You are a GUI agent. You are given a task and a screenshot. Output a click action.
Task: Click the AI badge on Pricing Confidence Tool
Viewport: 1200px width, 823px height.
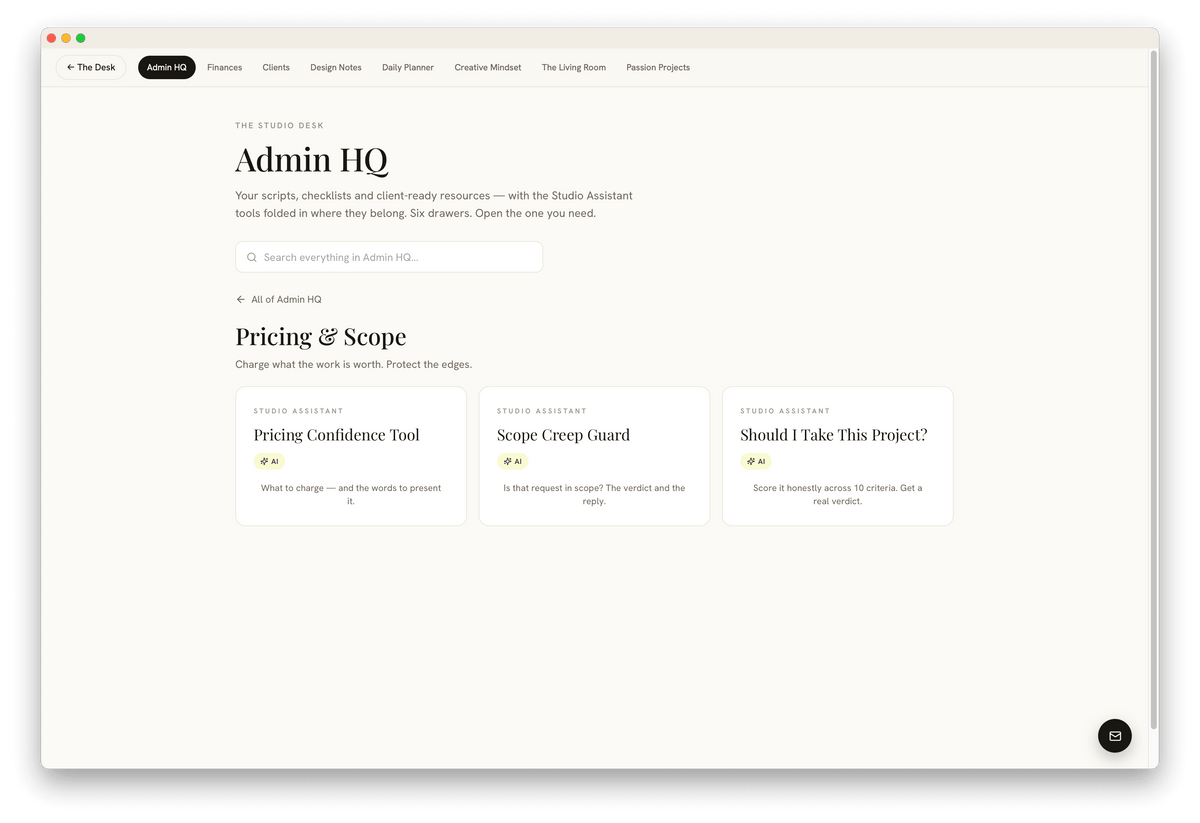point(269,462)
